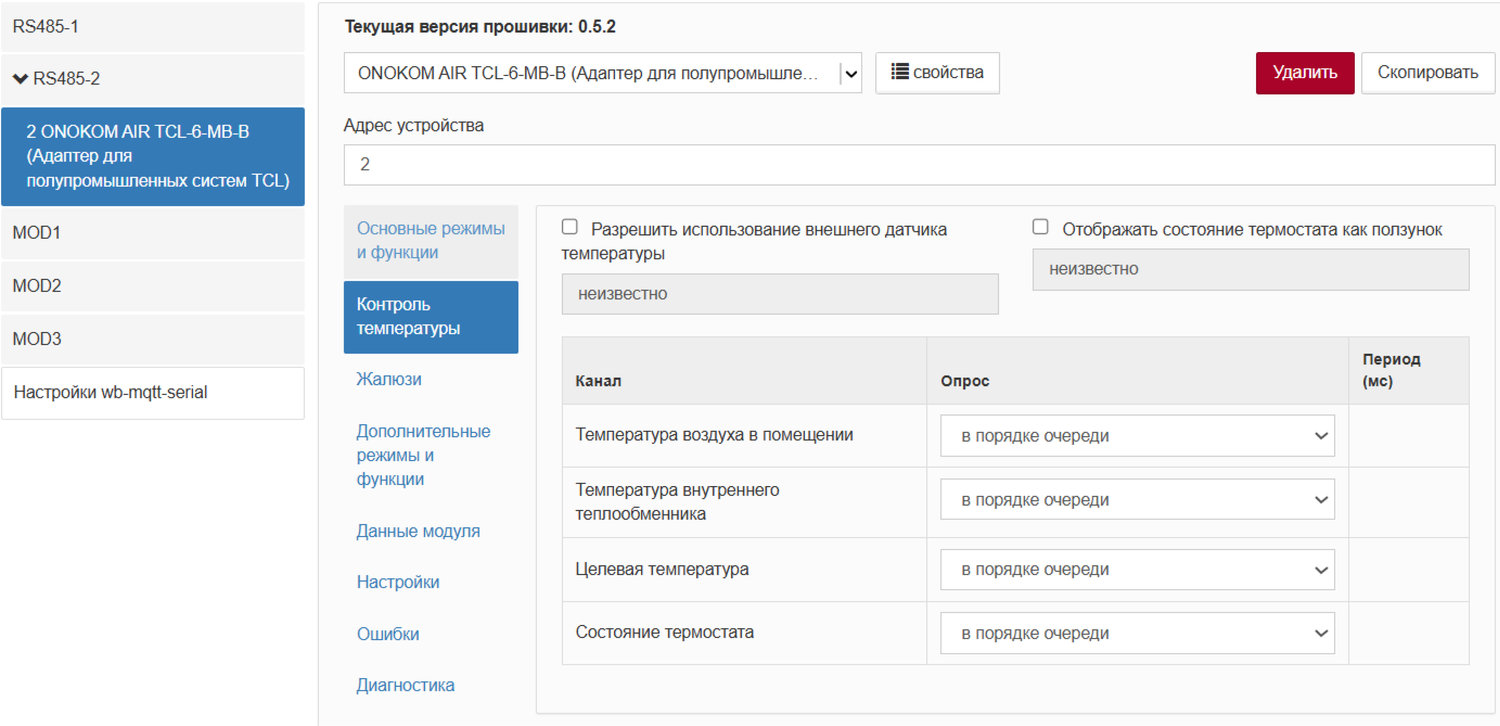Click the list icon on the свойства button
The height and width of the screenshot is (726, 1500).
point(900,72)
